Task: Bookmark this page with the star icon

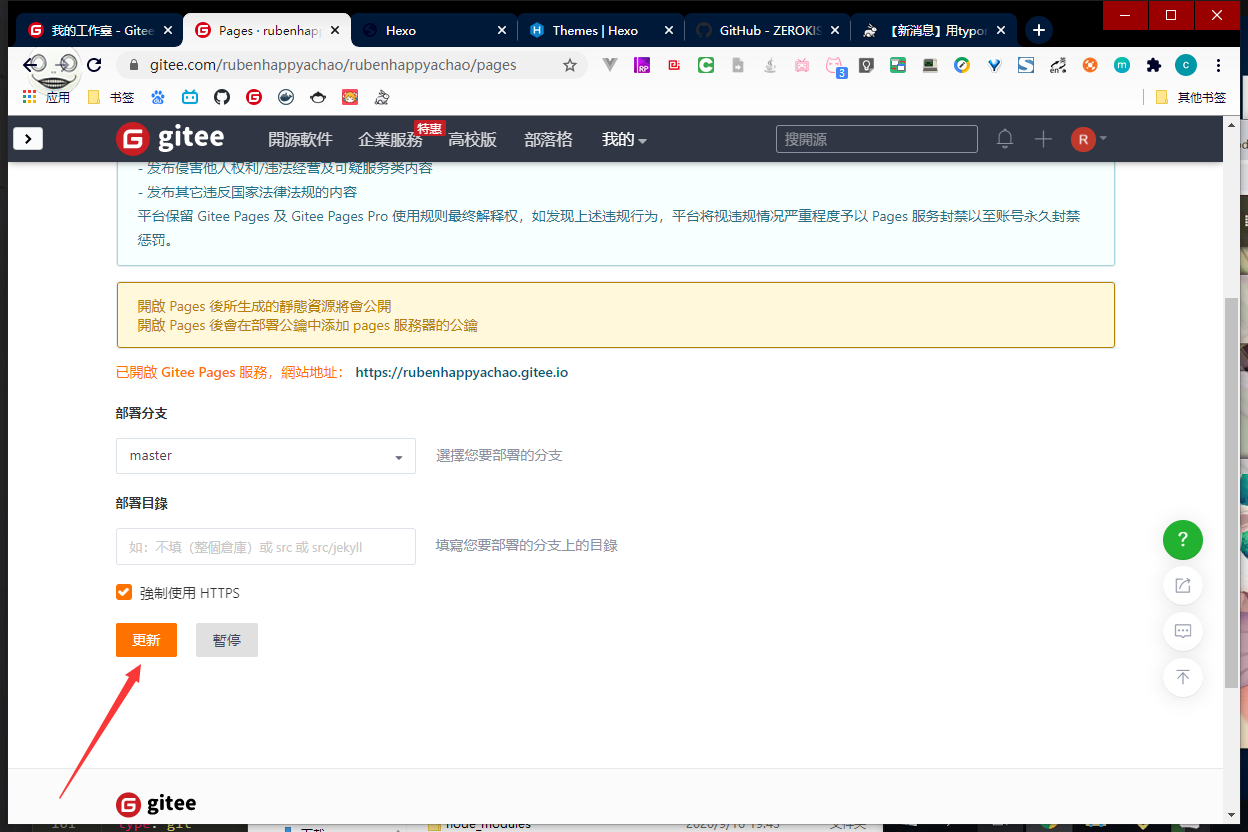Action: tap(570, 65)
